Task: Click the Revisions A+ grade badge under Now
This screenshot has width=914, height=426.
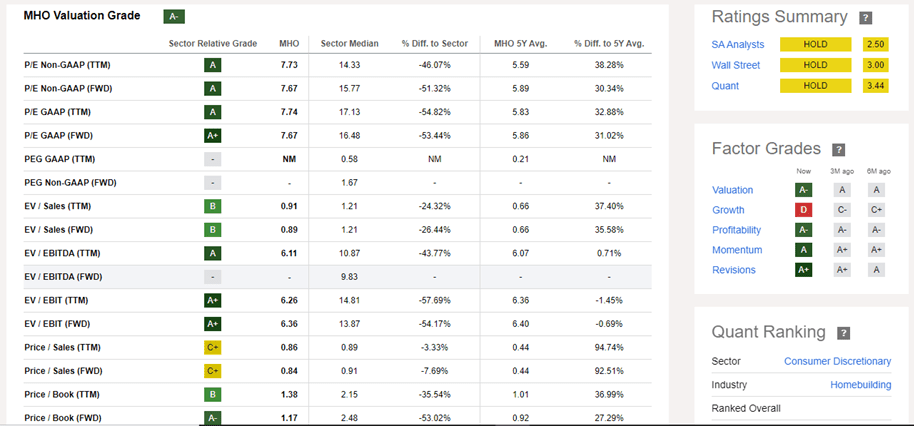Action: tap(804, 270)
